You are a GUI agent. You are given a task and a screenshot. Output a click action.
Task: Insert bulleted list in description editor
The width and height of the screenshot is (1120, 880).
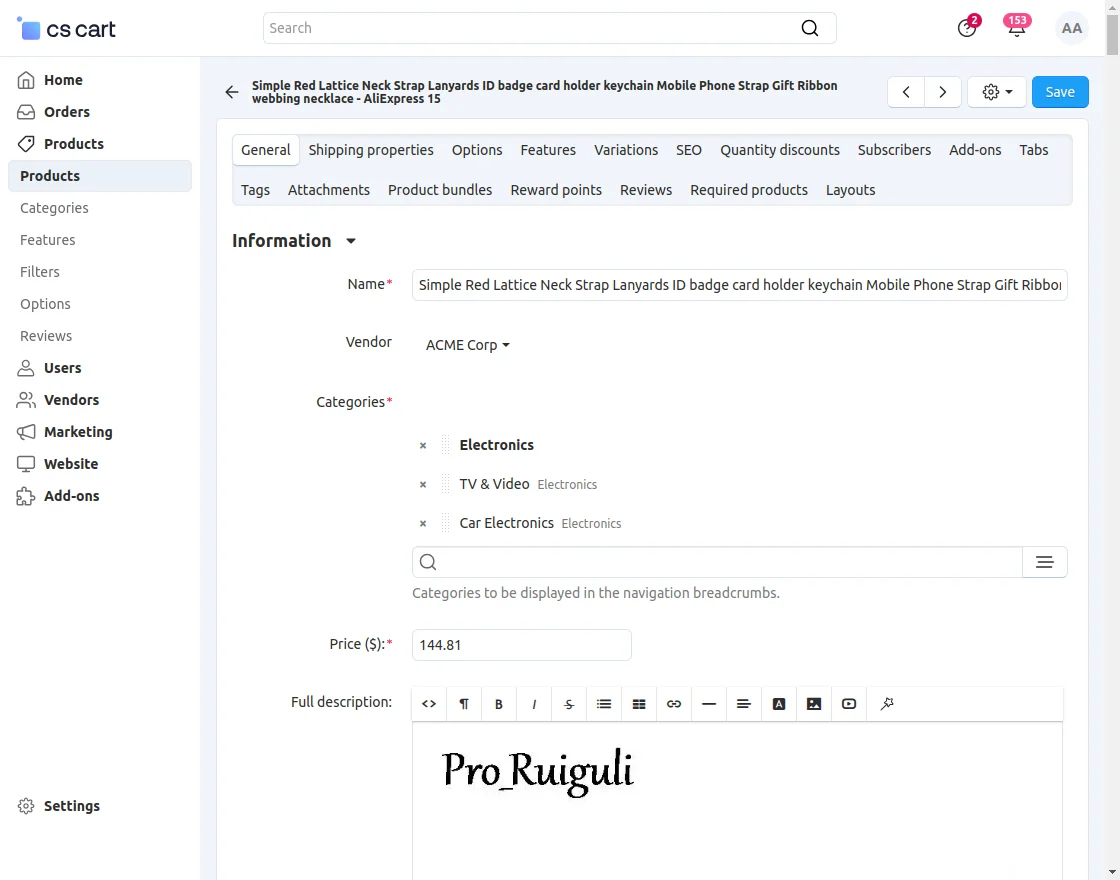[604, 704]
